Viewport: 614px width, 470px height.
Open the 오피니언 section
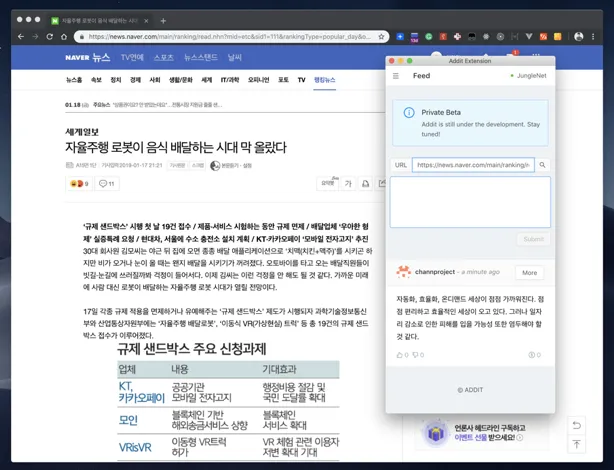[x=258, y=80]
